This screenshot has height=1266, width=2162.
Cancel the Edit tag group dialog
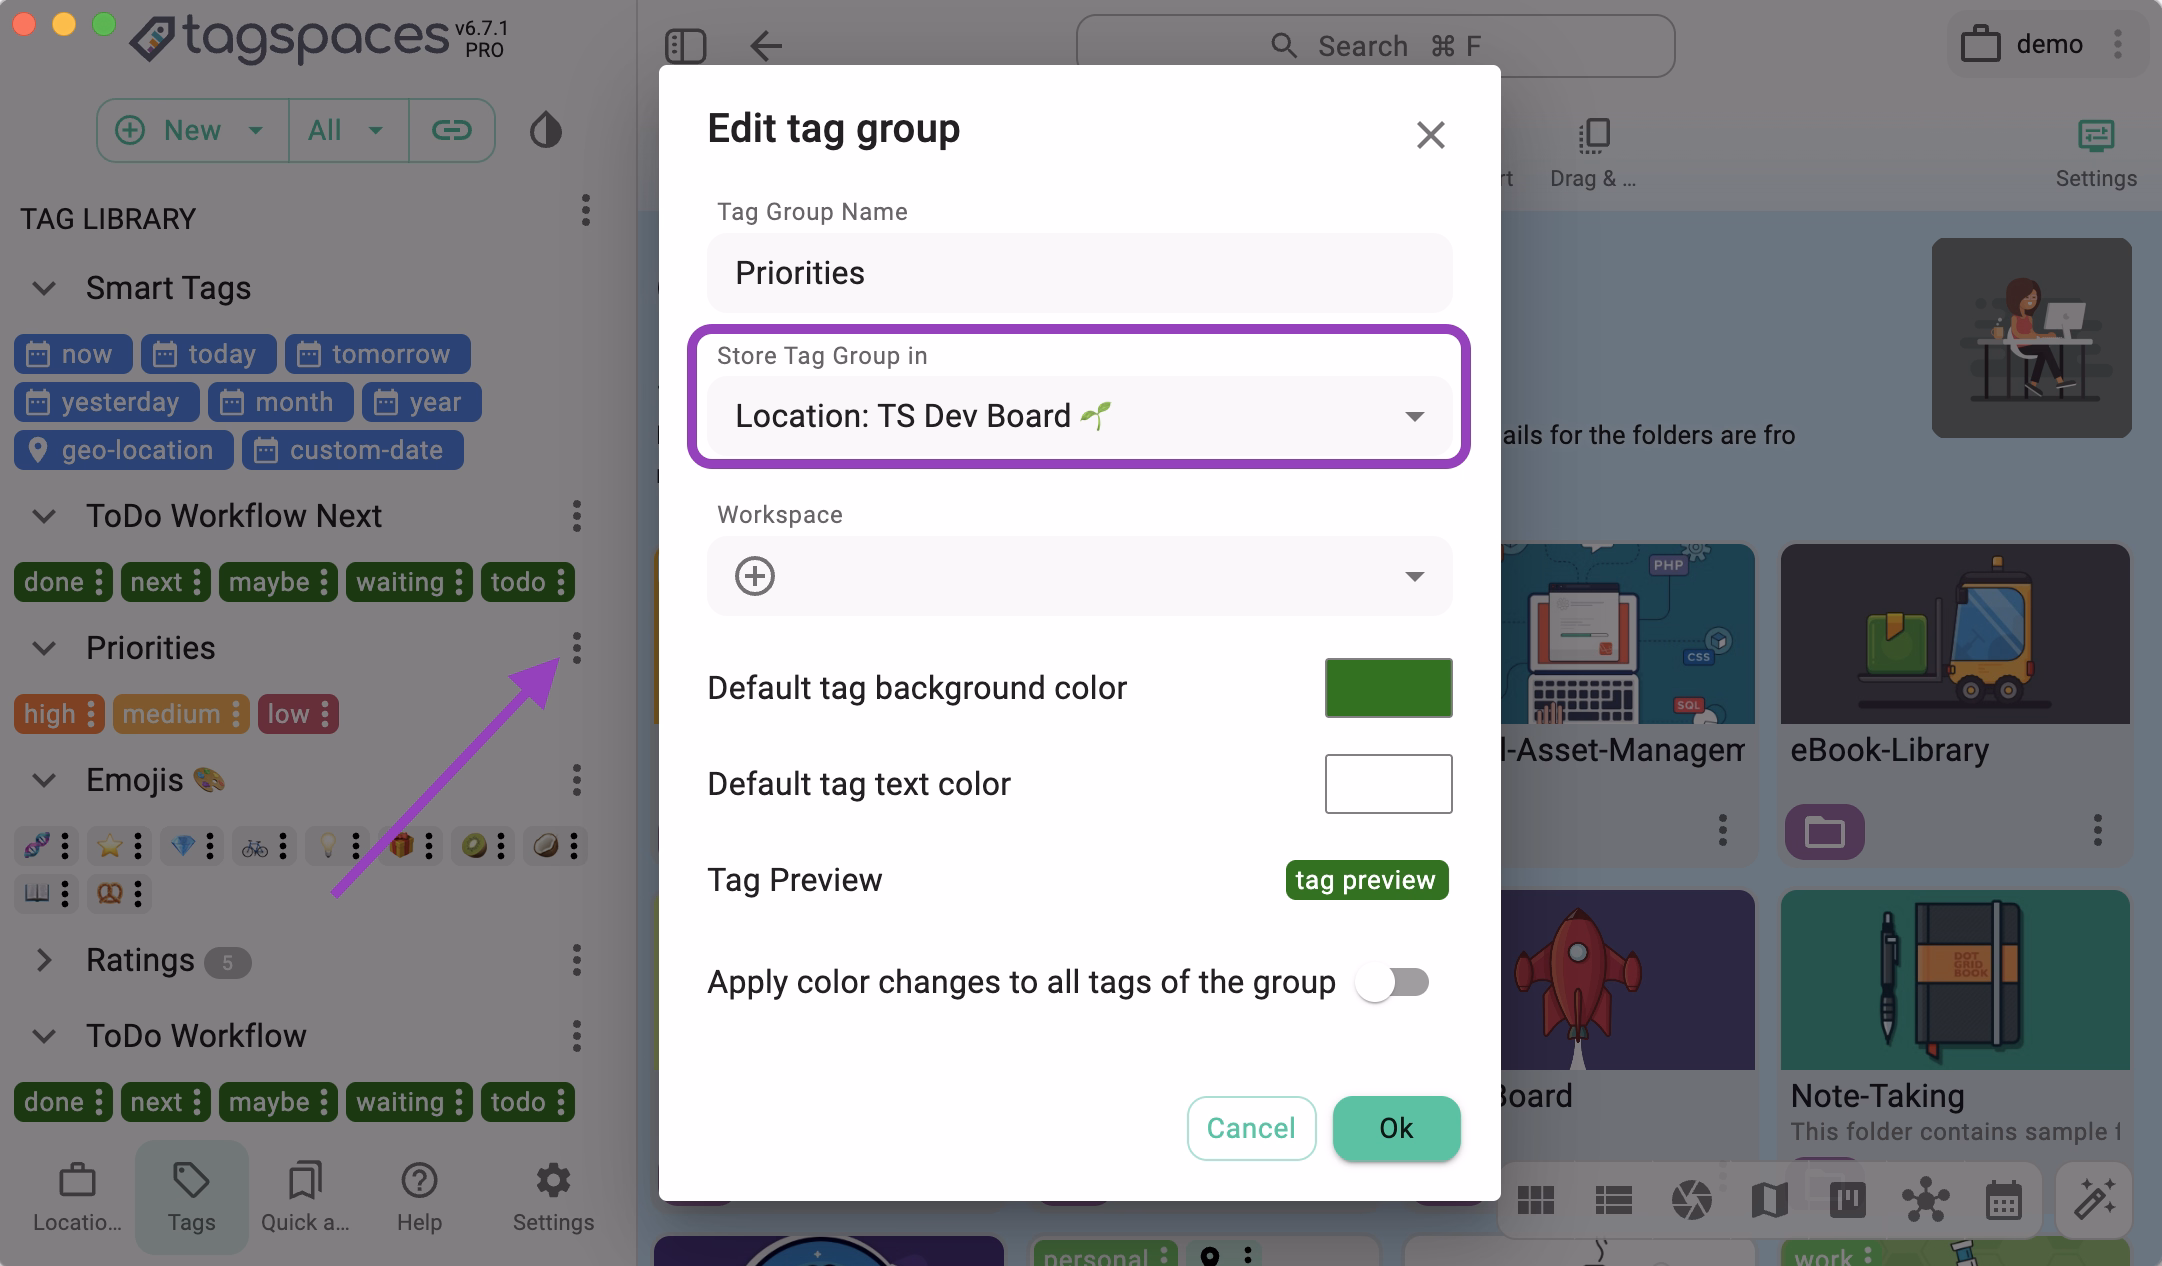coord(1251,1128)
